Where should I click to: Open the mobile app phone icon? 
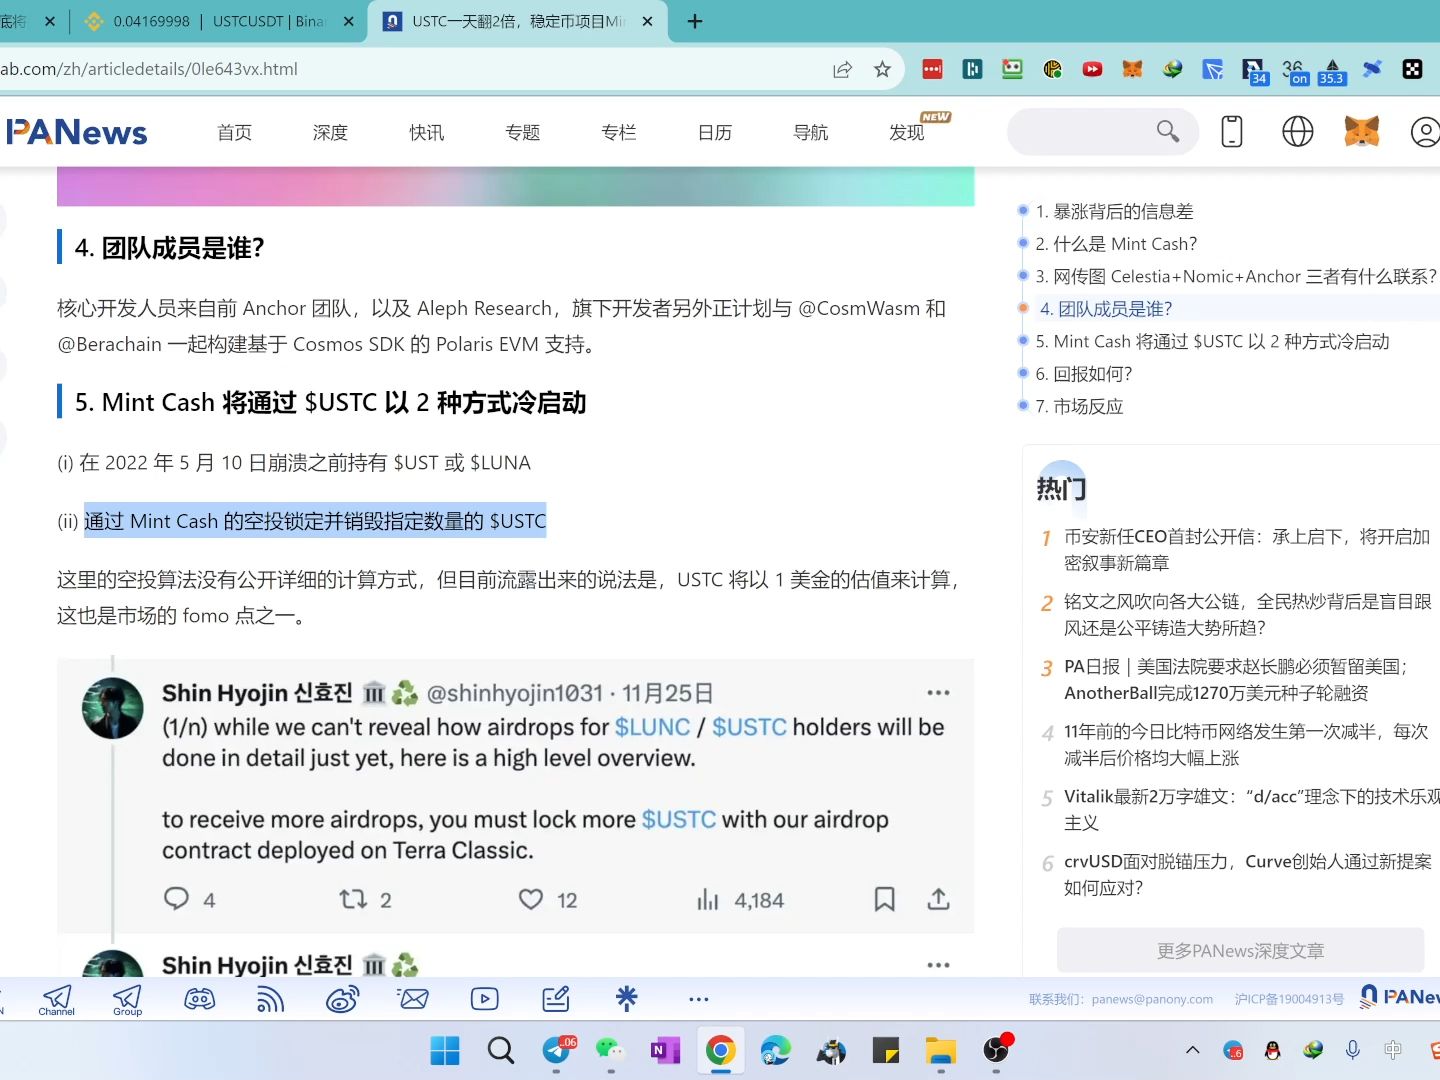point(1232,132)
